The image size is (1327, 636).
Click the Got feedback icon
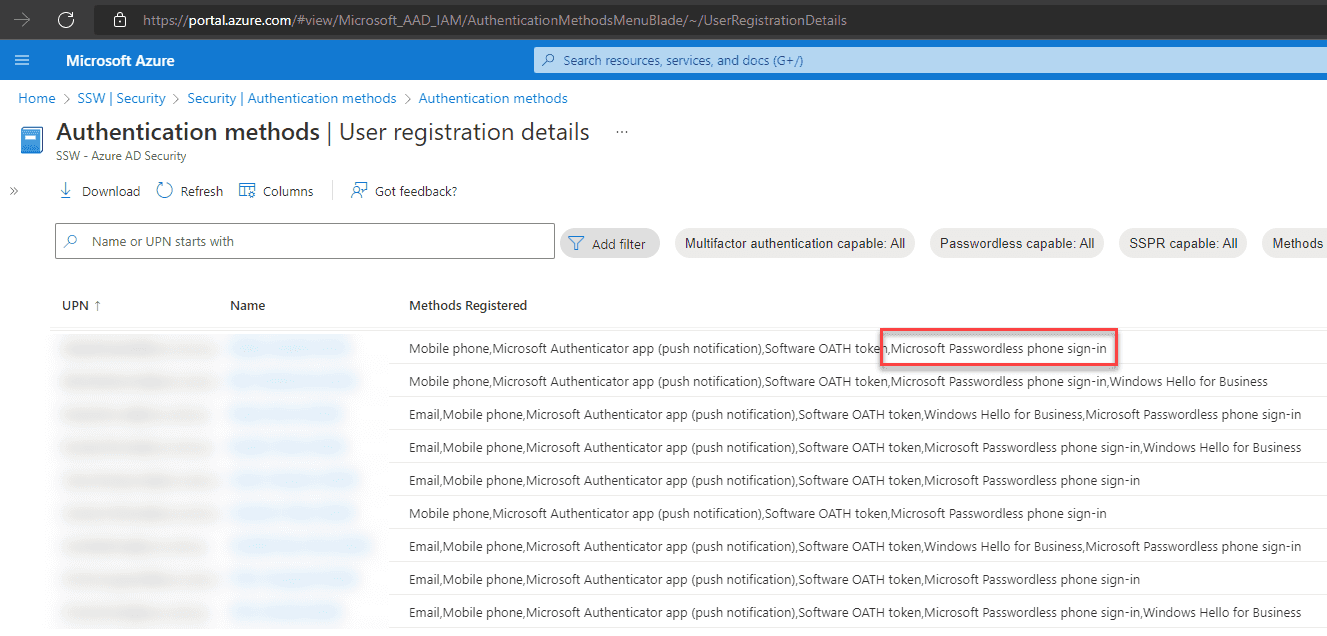tap(359, 191)
